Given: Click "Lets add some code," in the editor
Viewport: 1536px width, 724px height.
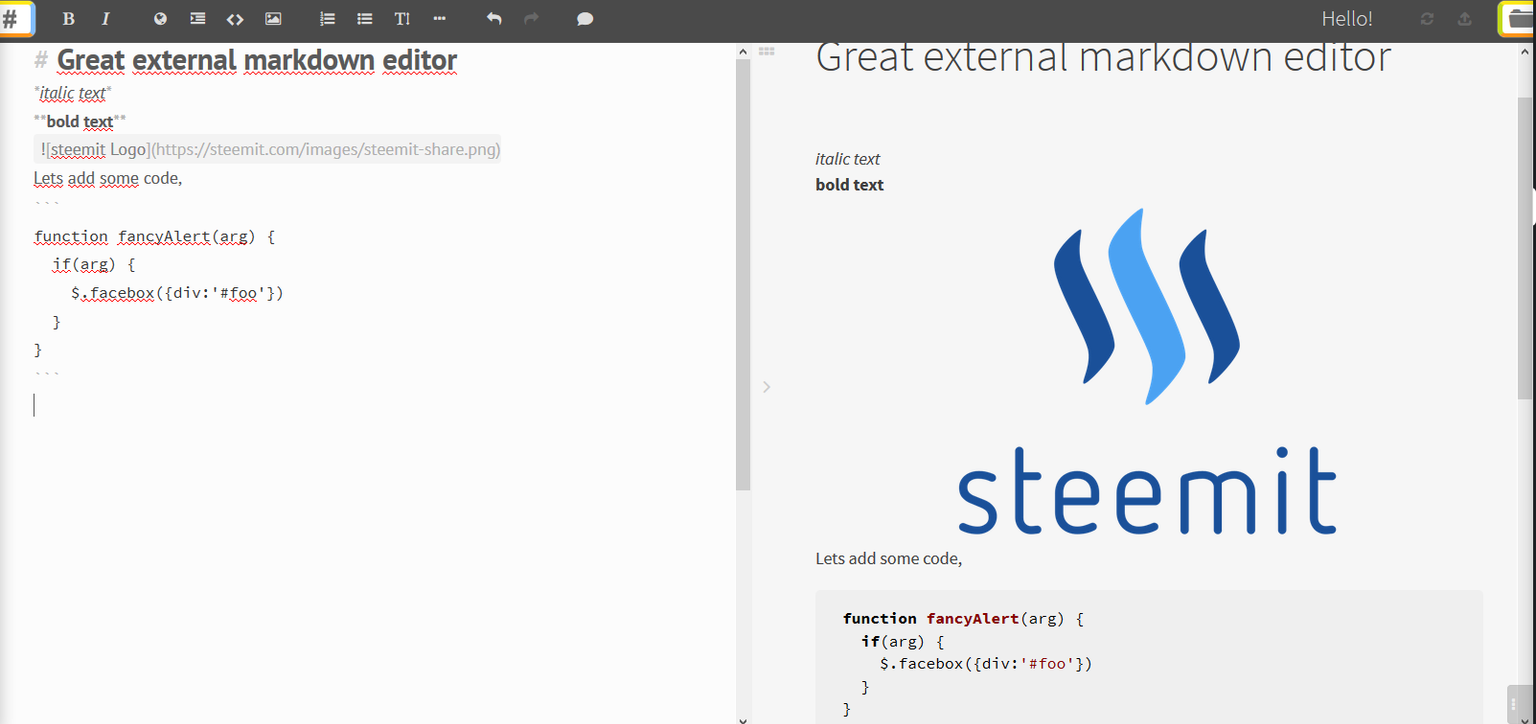Looking at the screenshot, I should click(108, 179).
